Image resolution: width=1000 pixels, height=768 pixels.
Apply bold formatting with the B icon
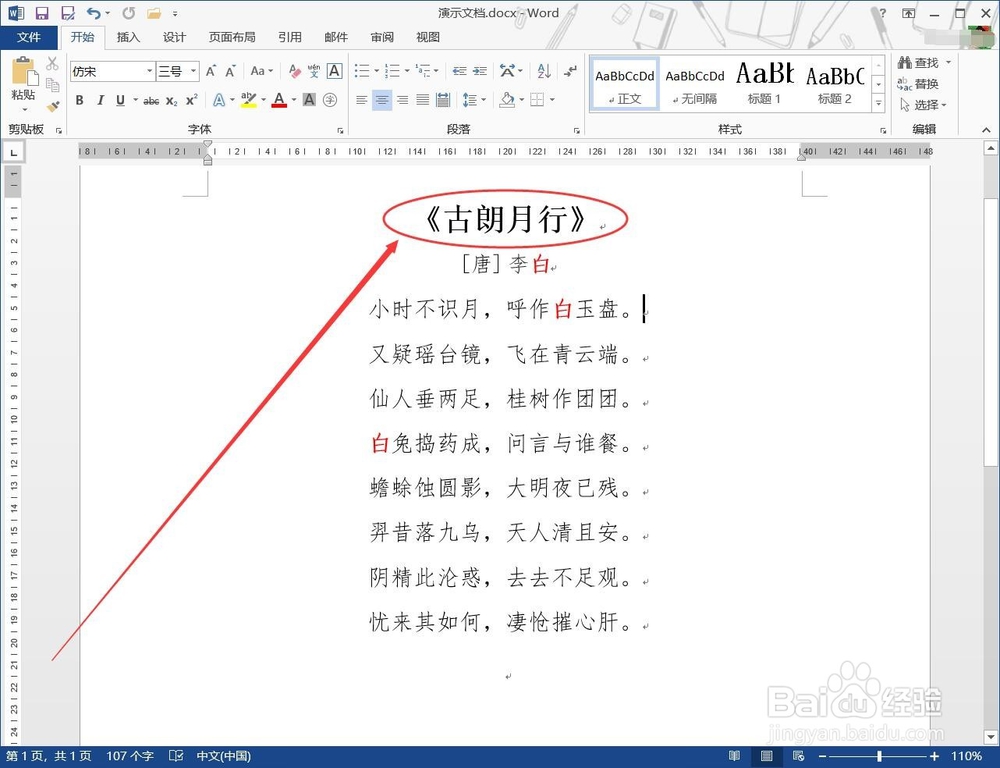[x=80, y=100]
